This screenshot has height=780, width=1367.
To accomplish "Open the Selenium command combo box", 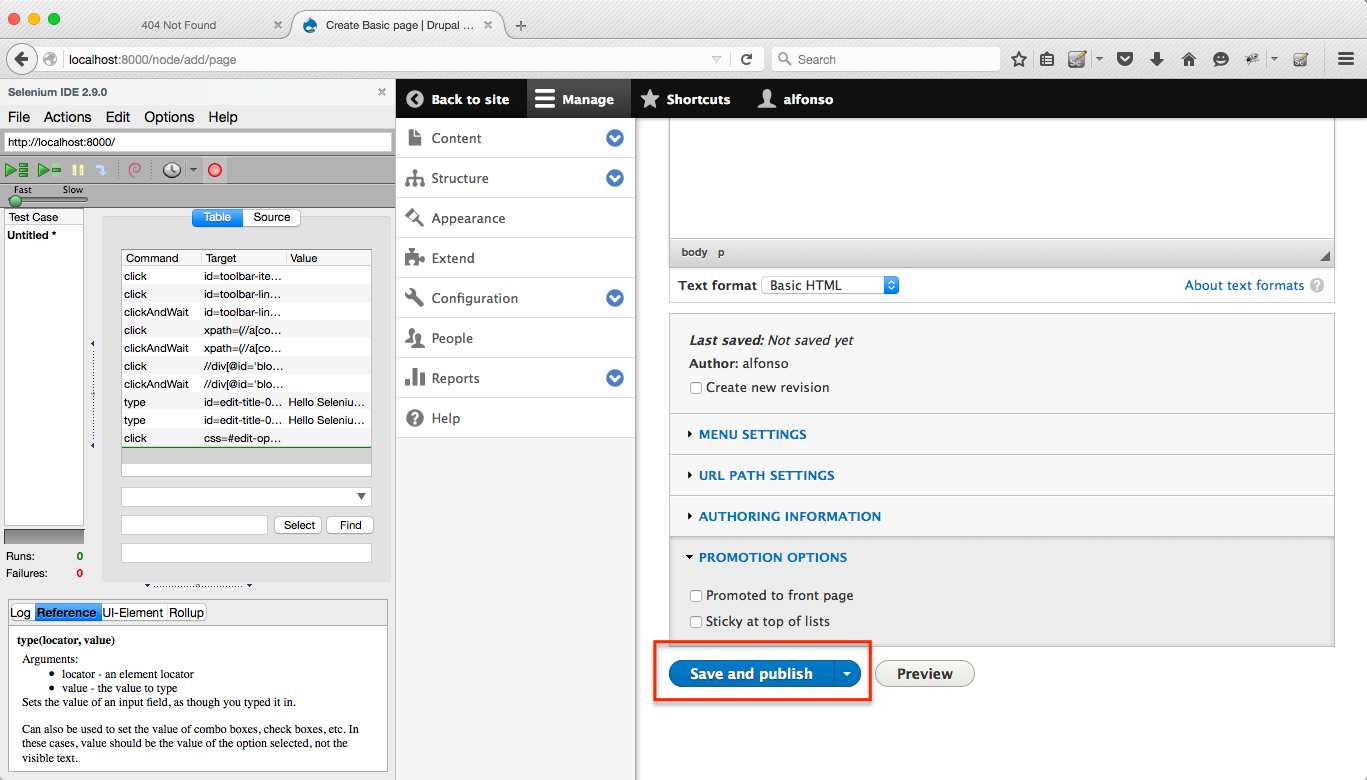I will click(x=246, y=497).
